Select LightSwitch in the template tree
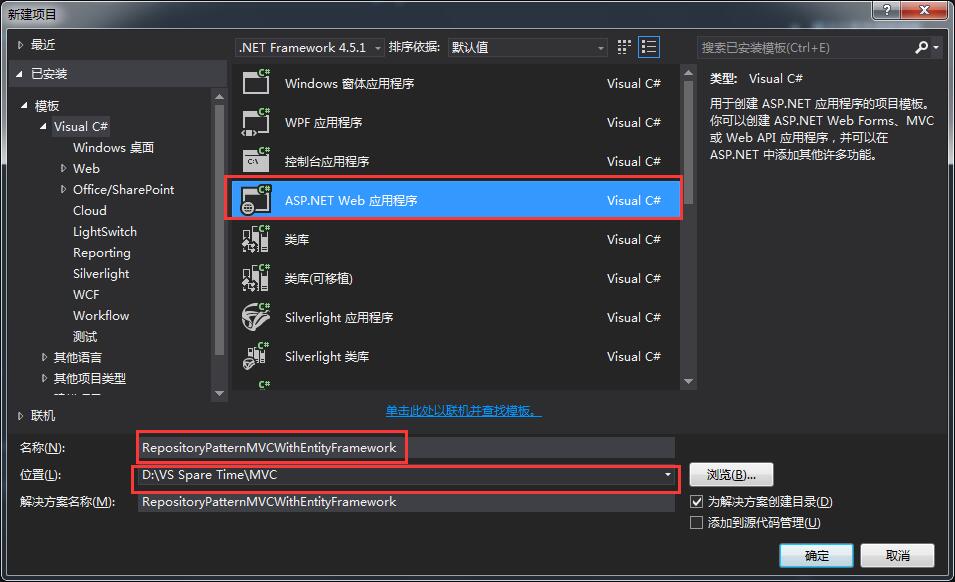The image size is (955, 582). (x=105, y=231)
